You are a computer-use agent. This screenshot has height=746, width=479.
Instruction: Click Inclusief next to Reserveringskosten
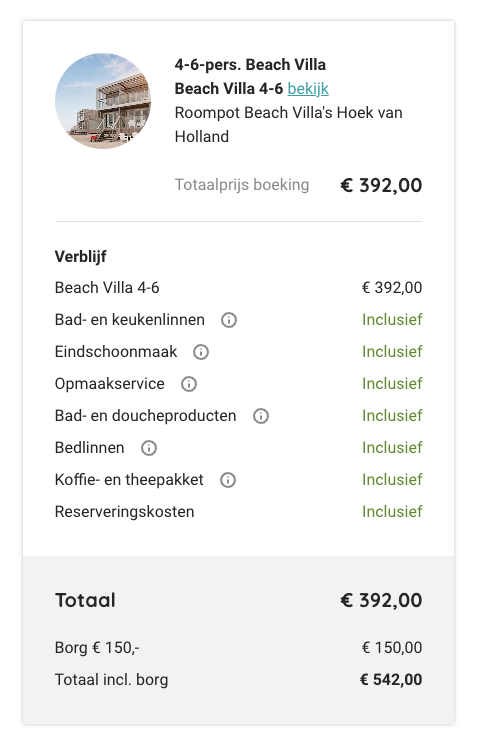coord(392,511)
